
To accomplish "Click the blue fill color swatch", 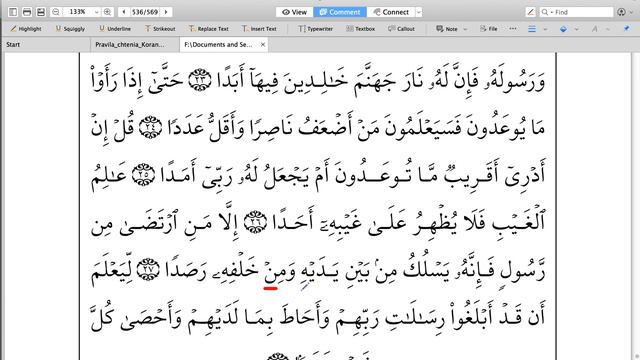I will click(x=563, y=29).
